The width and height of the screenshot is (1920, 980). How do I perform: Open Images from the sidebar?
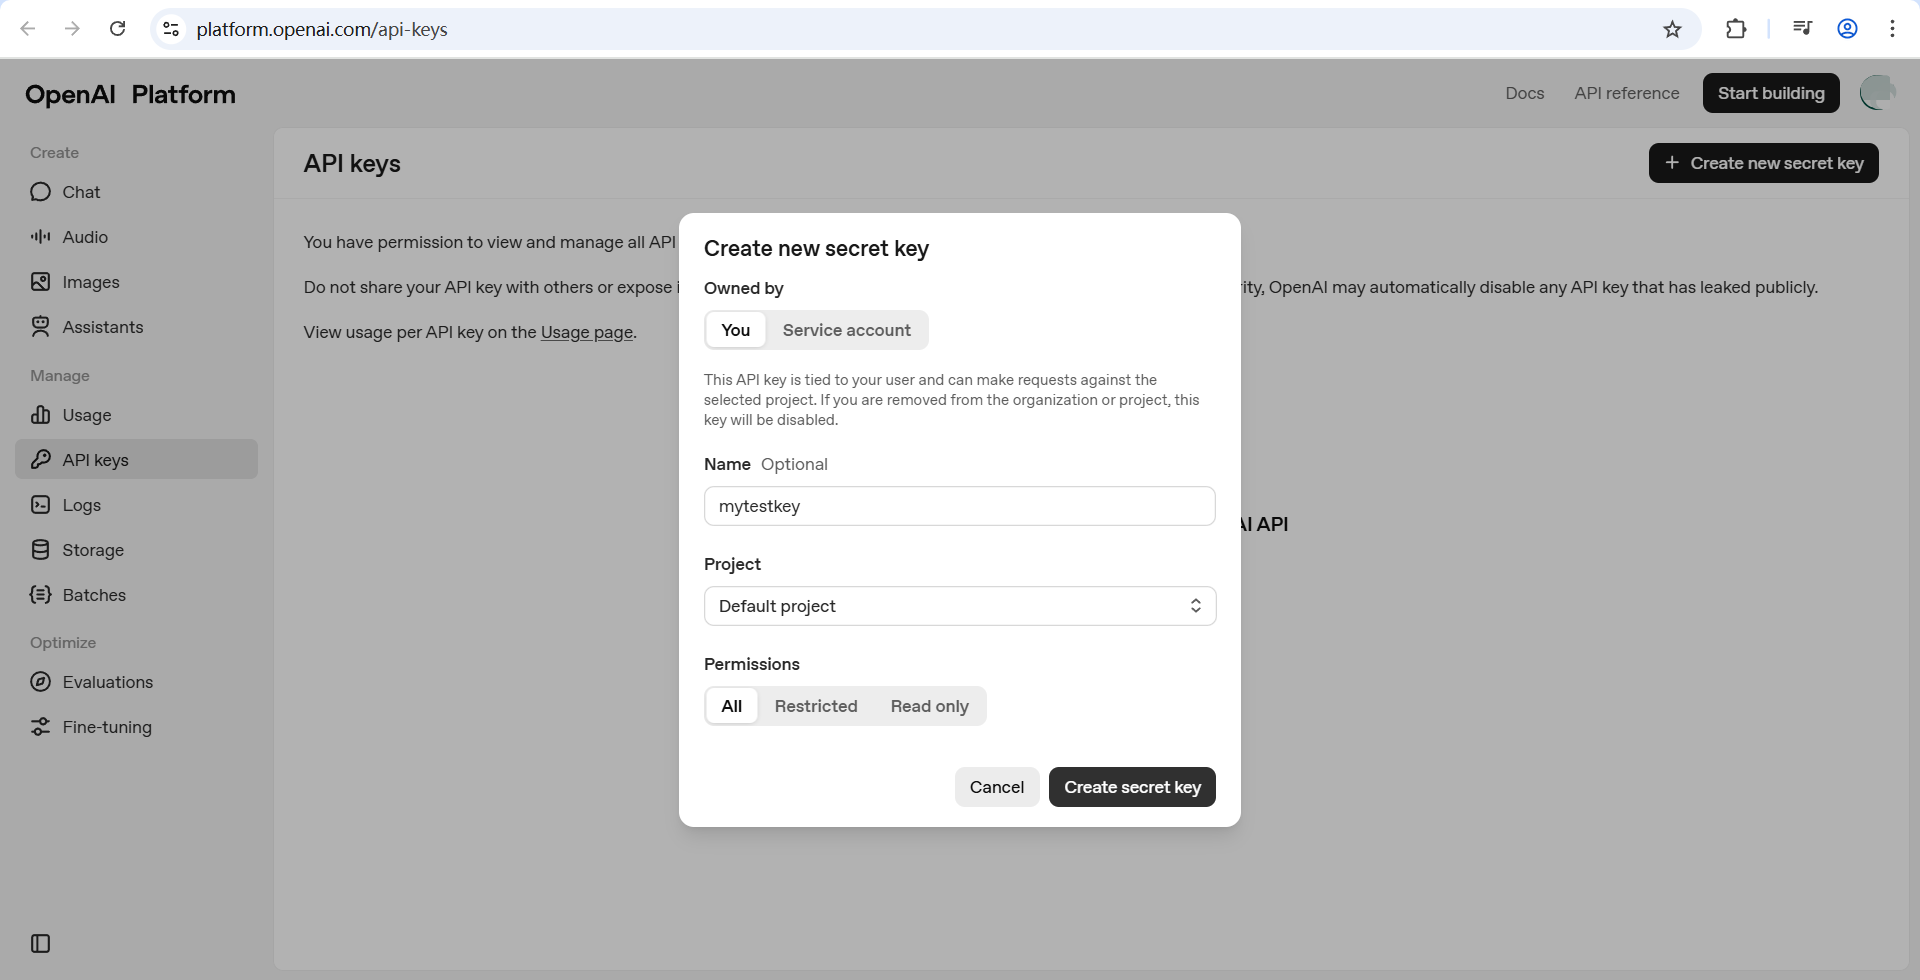136,282
